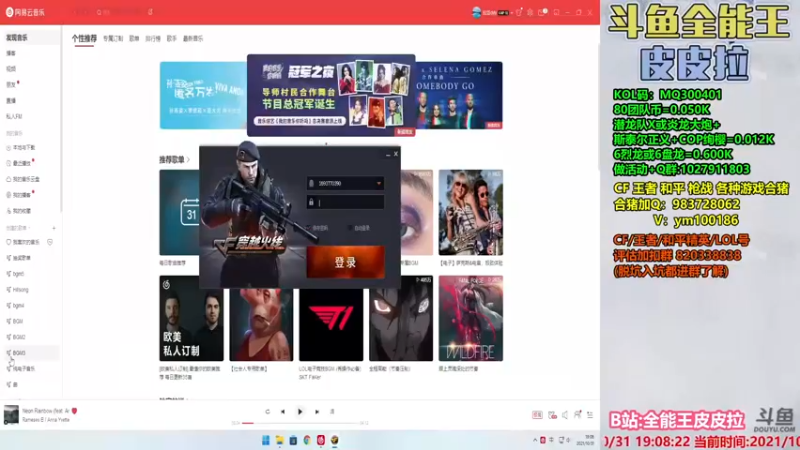The height and width of the screenshot is (450, 800).
Task: Open the BGM3 playlist in sidebar
Action: (x=31, y=353)
